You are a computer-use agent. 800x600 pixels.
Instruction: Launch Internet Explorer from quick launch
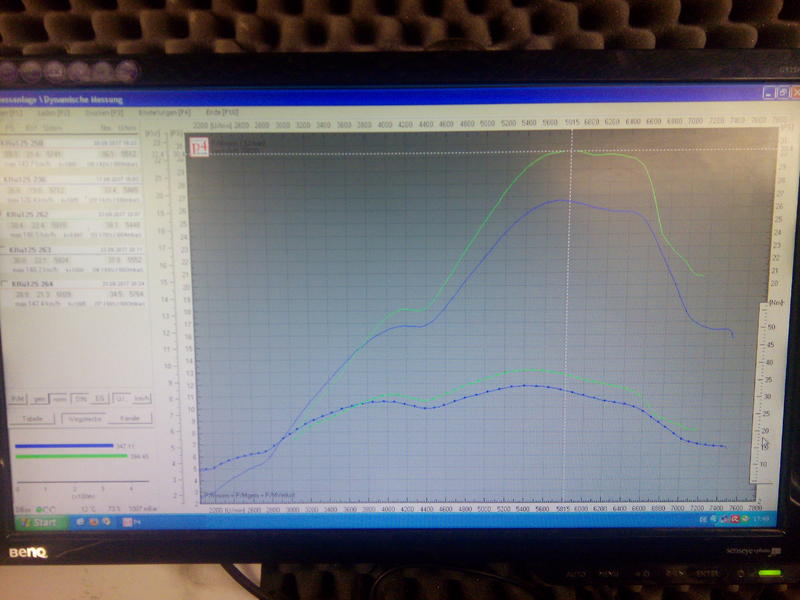(80, 522)
